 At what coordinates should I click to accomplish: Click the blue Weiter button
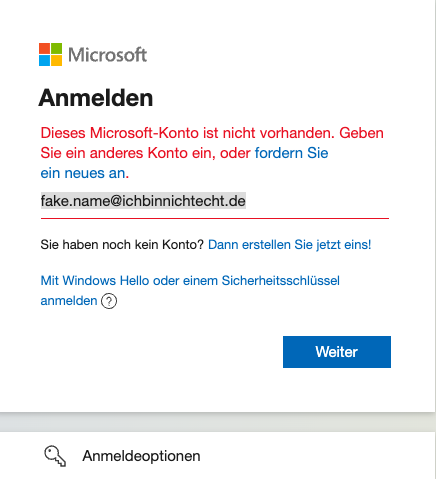point(337,352)
